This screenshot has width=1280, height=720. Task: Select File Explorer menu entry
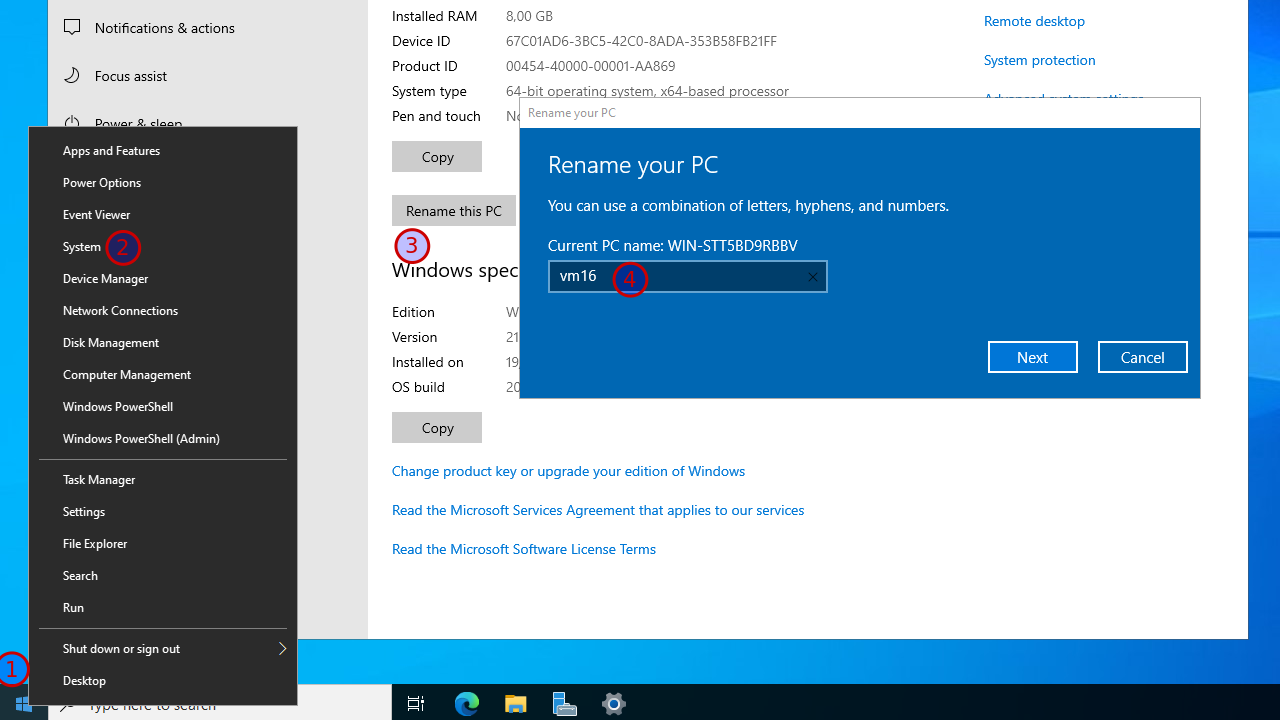163,544
